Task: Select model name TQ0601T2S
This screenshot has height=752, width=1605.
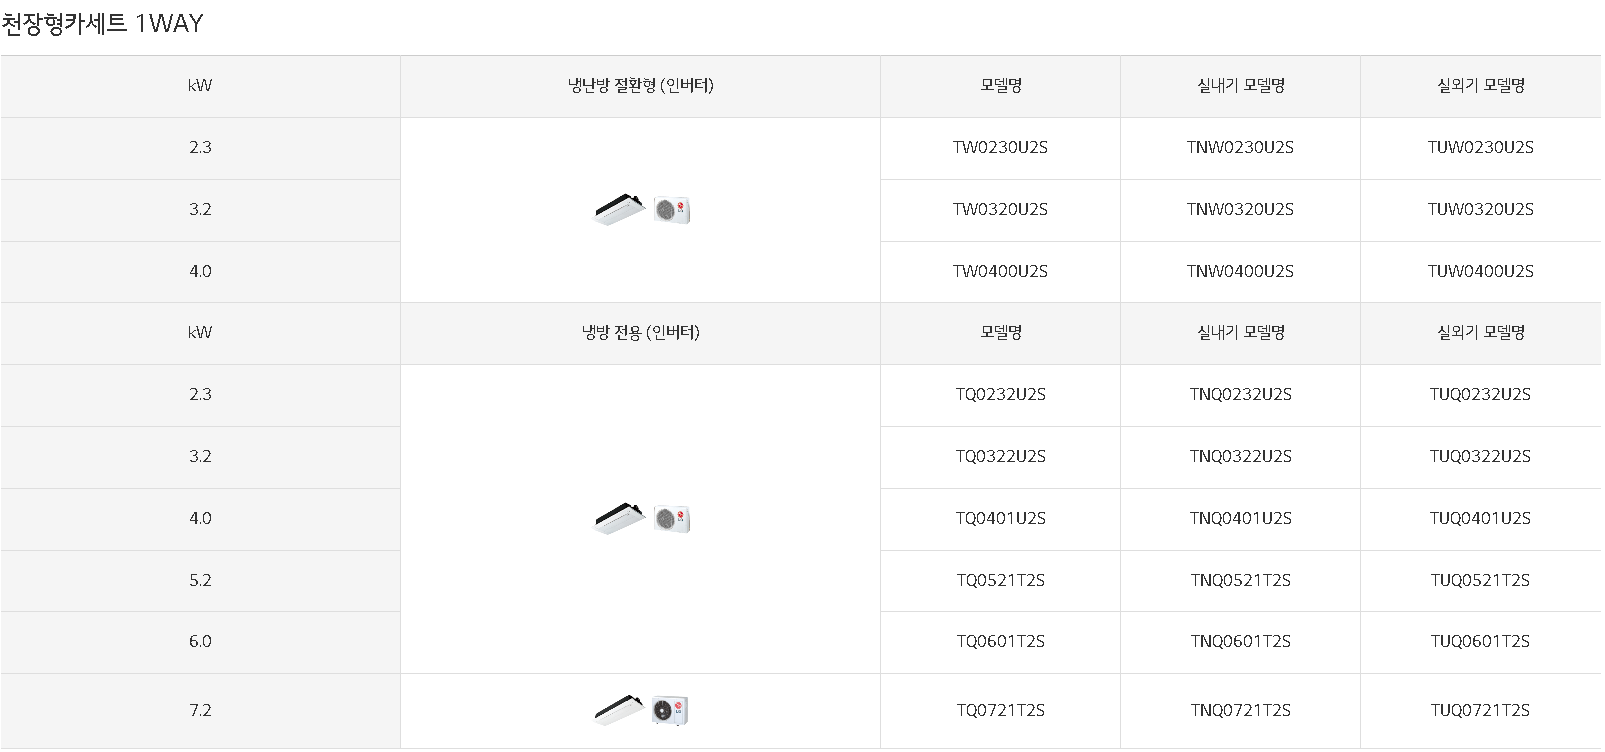Action: pos(1000,642)
